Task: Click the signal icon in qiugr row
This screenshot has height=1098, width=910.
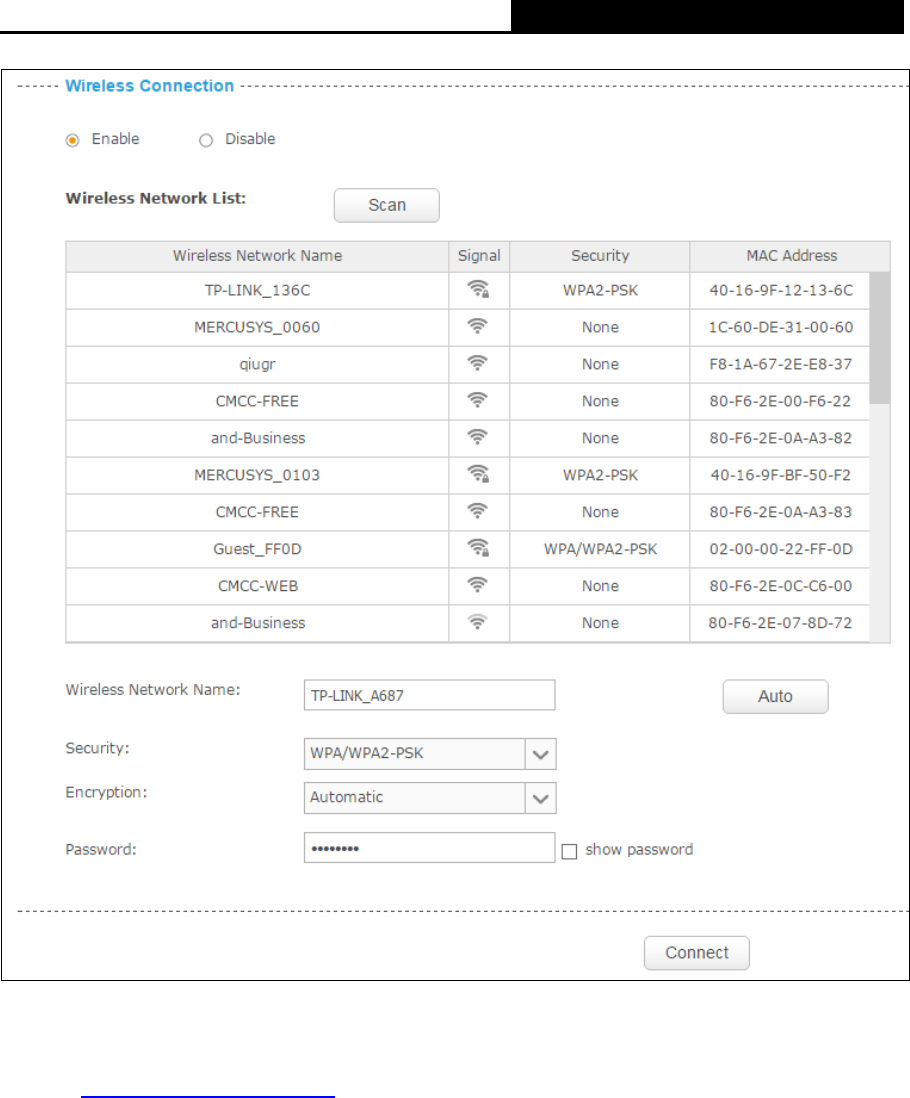Action: point(477,363)
